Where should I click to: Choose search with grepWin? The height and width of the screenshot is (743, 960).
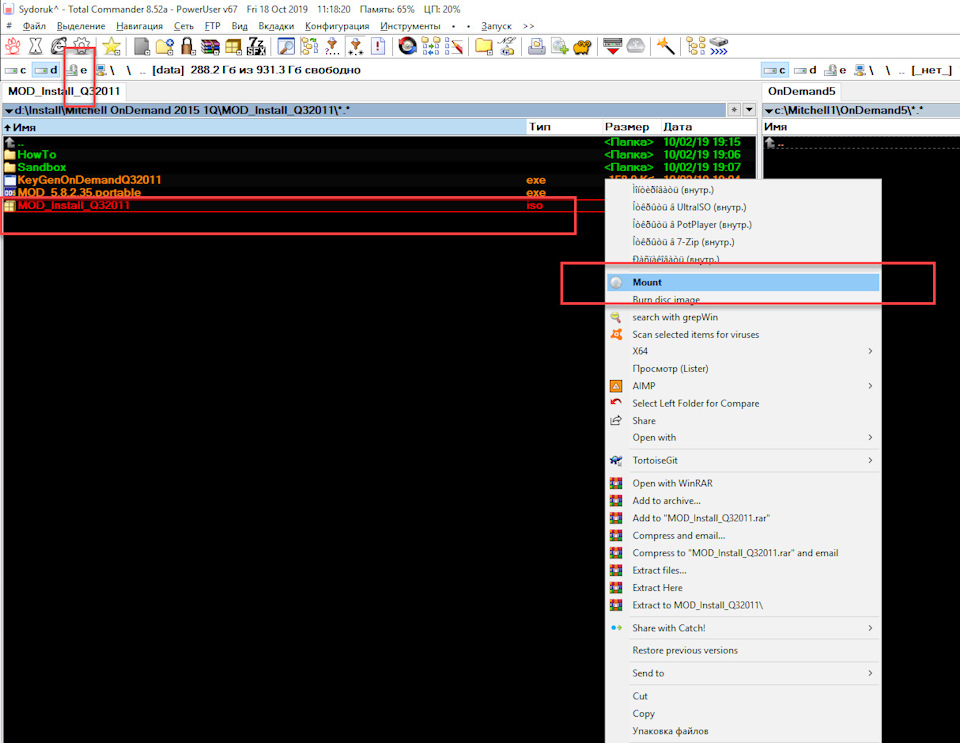743,317
